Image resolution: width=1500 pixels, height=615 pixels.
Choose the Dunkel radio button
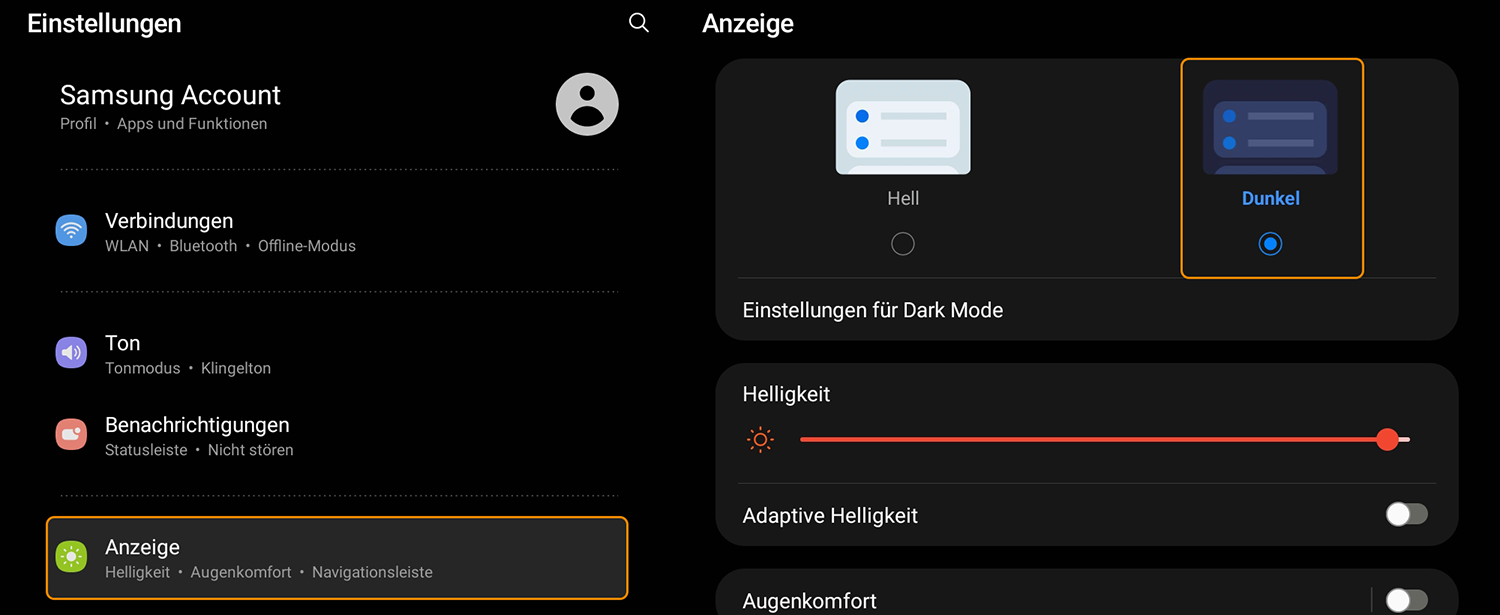pos(1270,244)
